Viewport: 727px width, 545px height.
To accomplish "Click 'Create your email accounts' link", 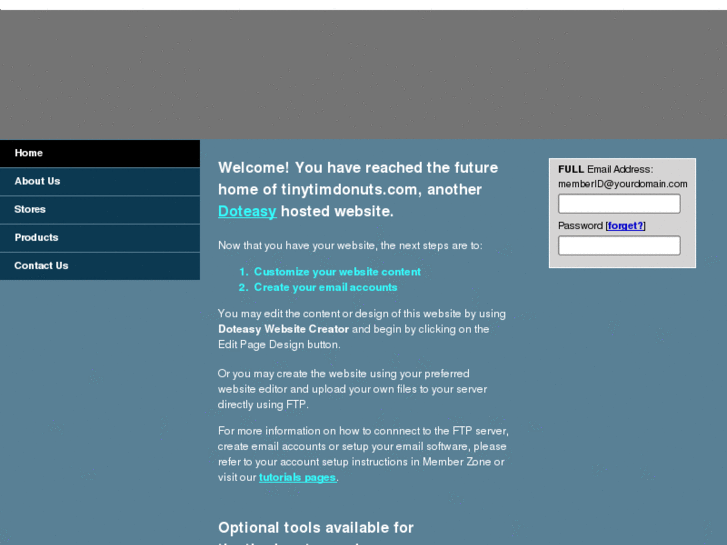I will 325,288.
